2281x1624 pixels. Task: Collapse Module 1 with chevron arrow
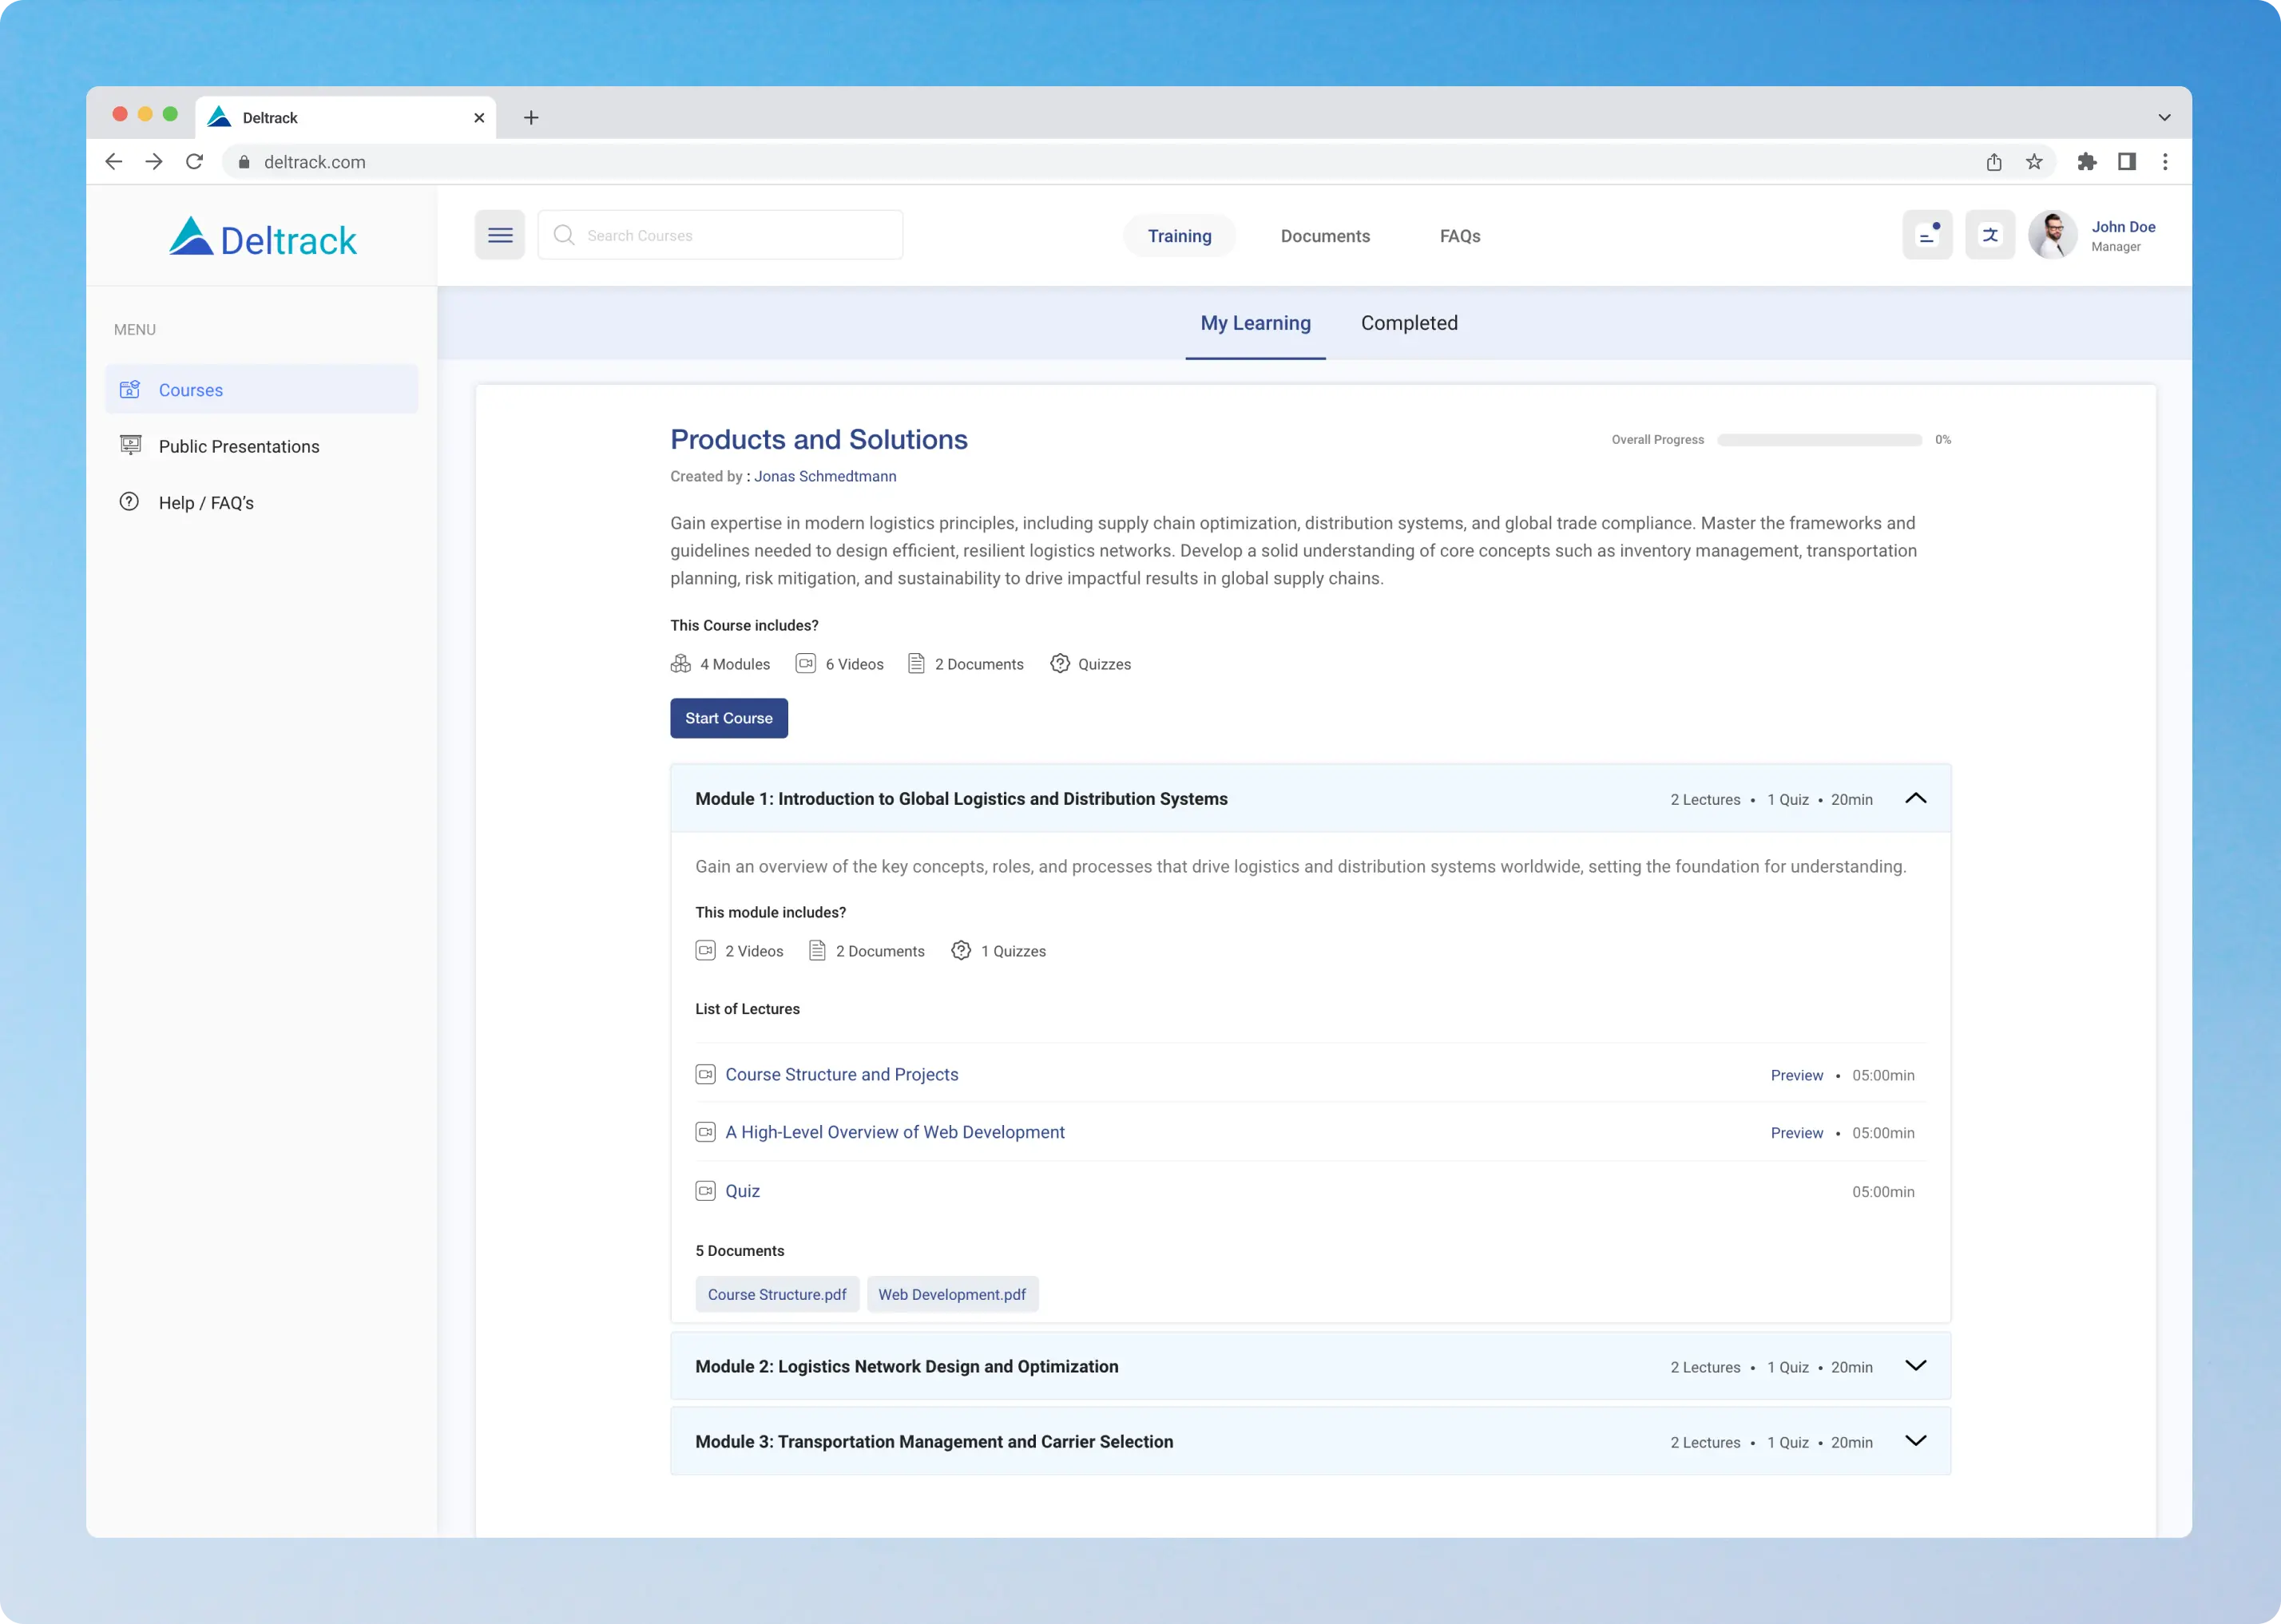(1915, 798)
